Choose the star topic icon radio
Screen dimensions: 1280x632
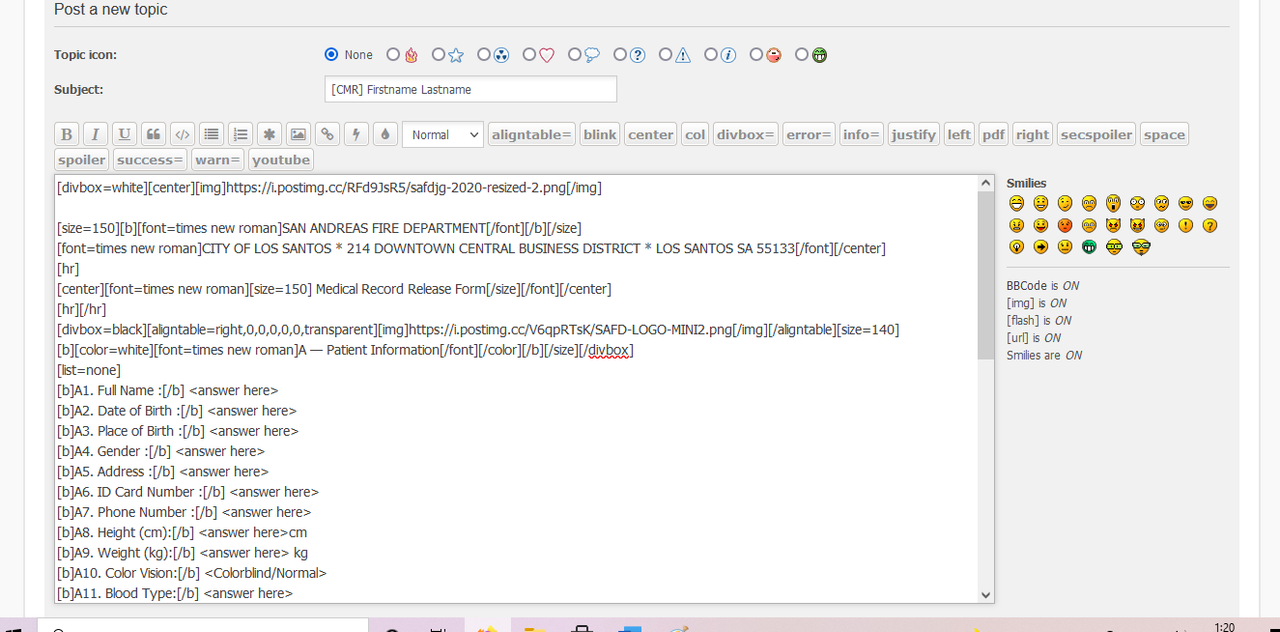click(438, 55)
